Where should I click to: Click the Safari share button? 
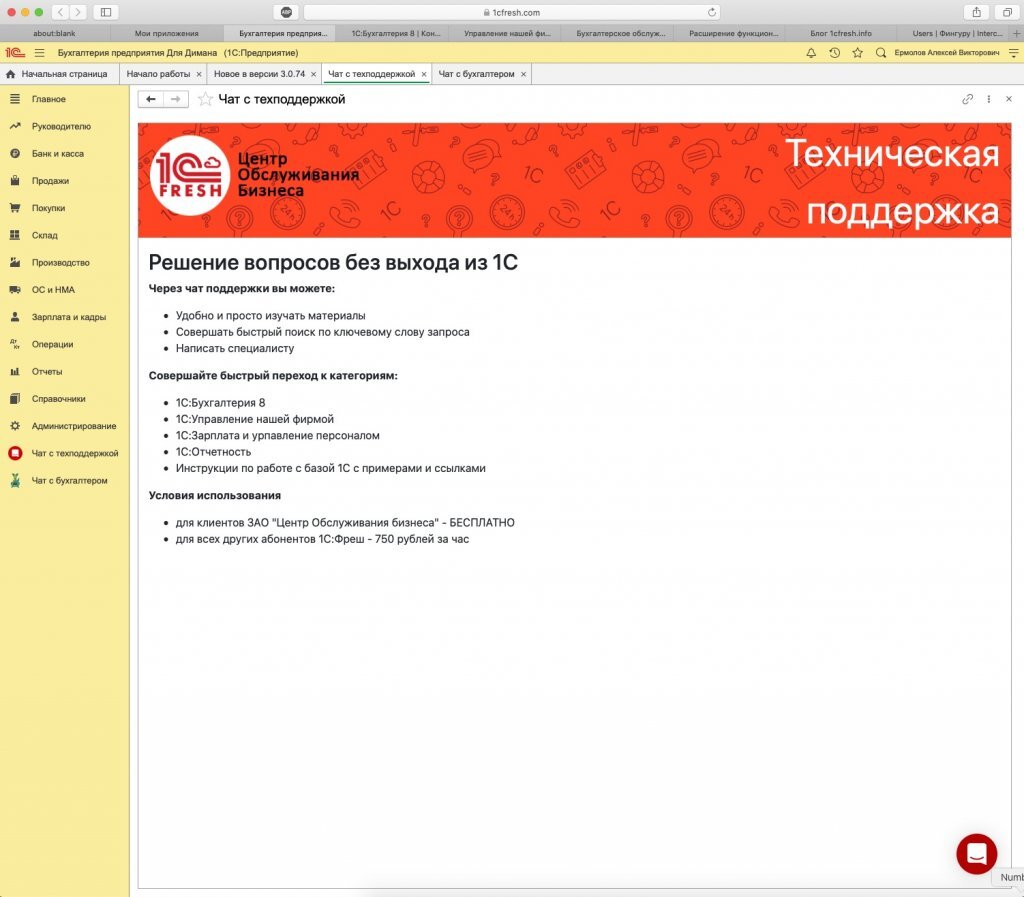(x=976, y=12)
